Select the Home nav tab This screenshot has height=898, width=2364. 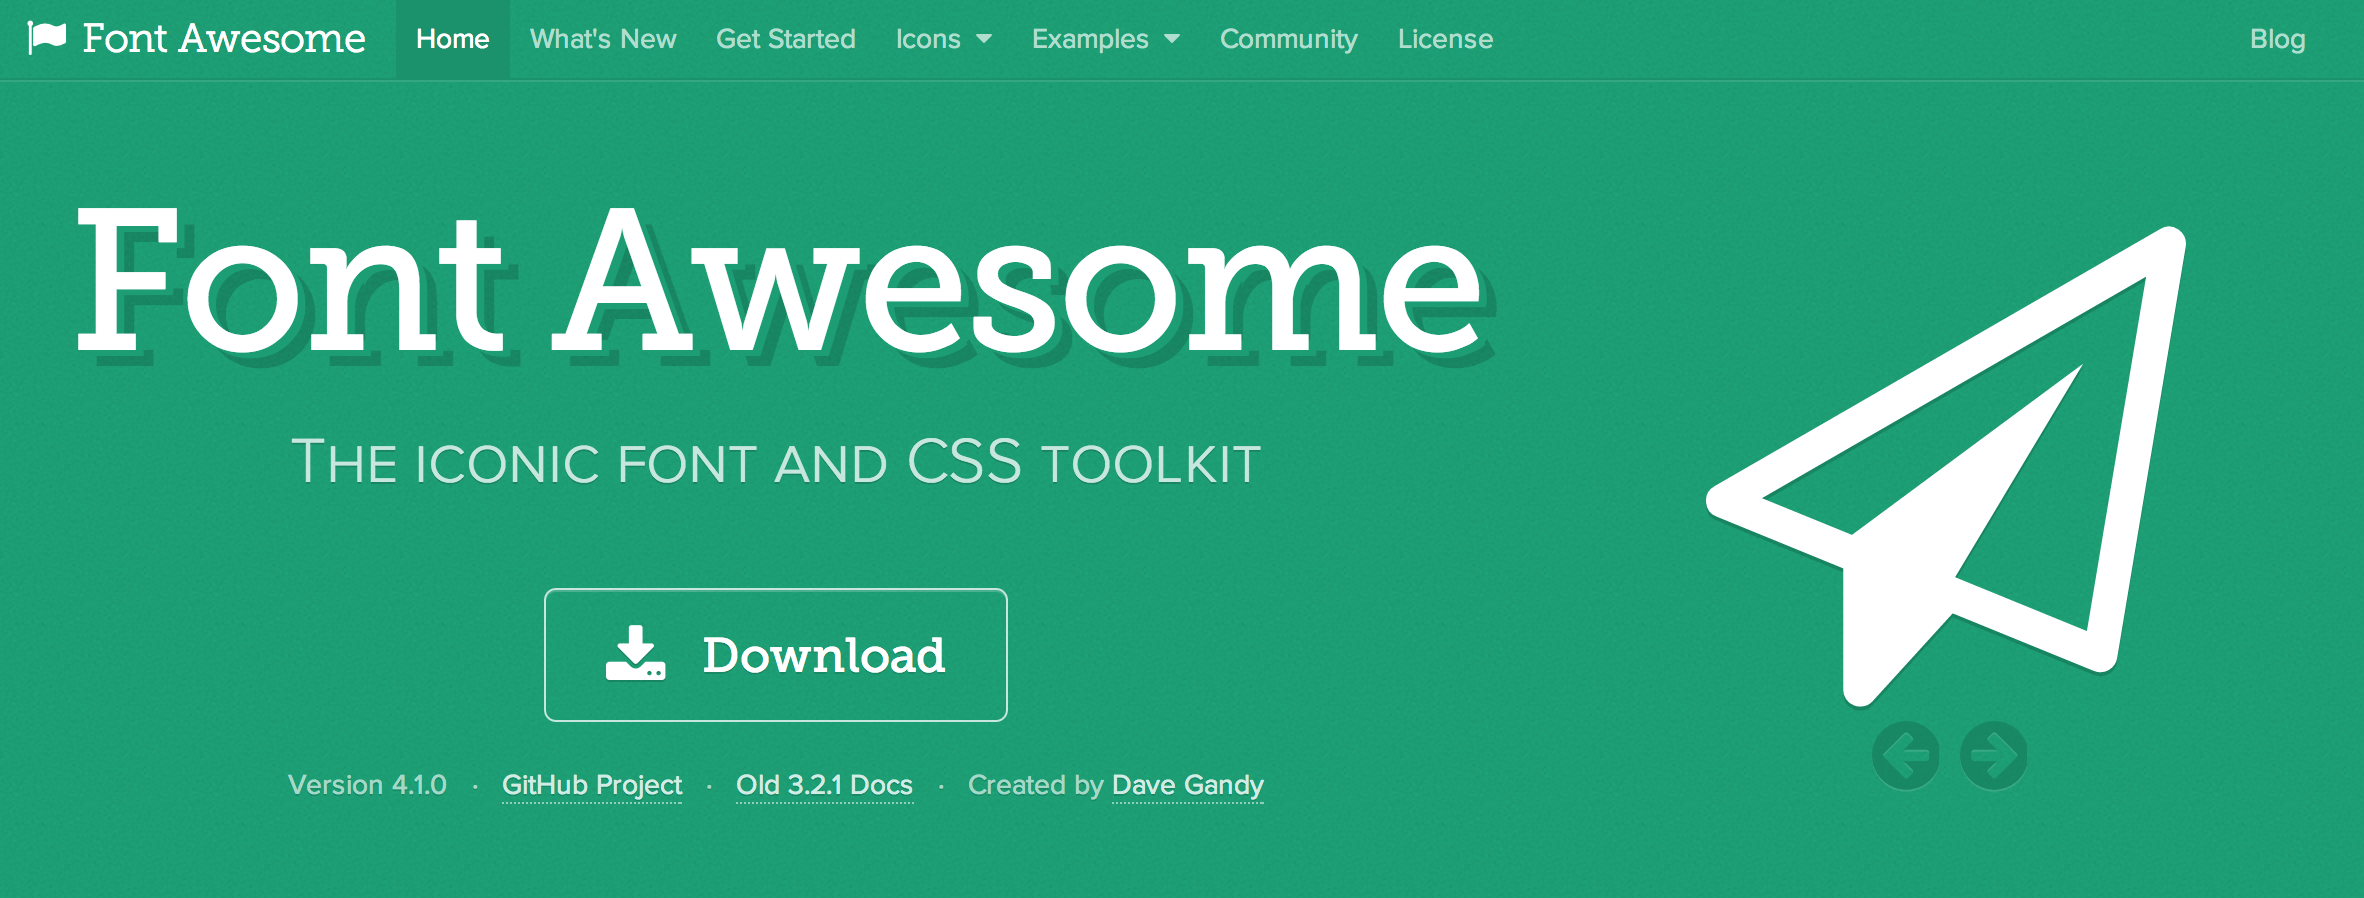453,39
